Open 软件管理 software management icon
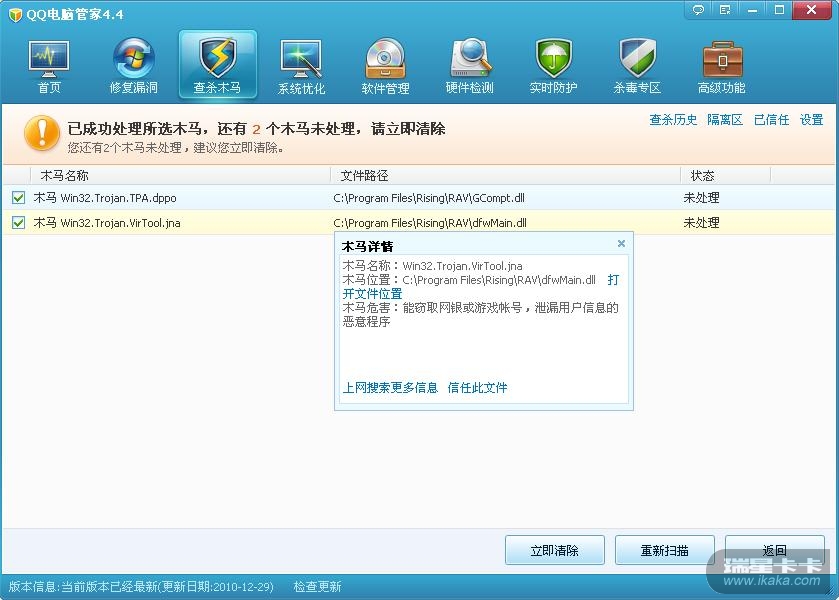Image resolution: width=839 pixels, height=600 pixels. tap(385, 66)
